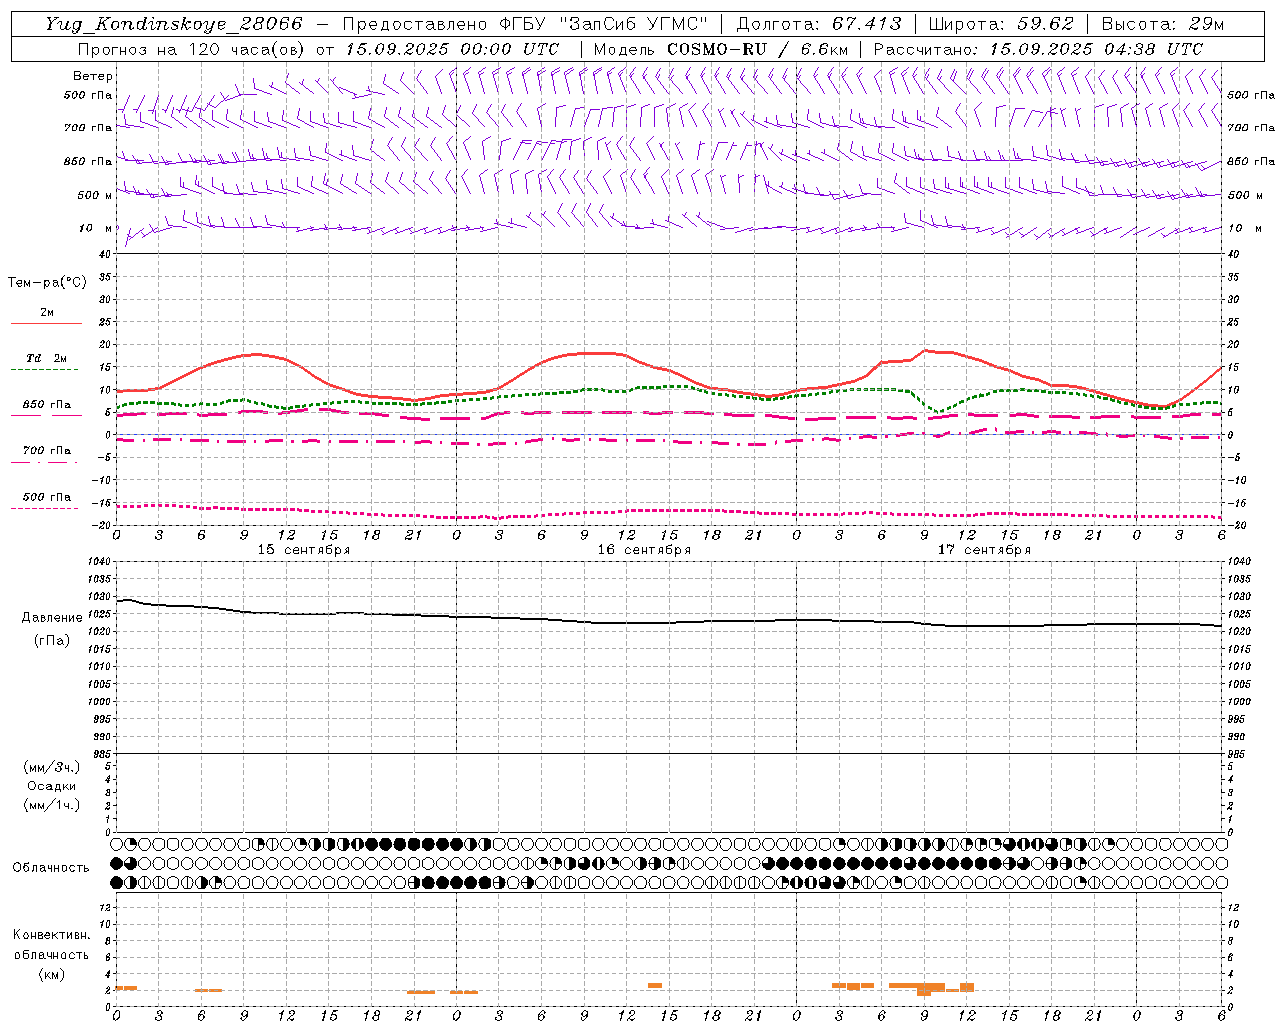The width and height of the screenshot is (1280, 1024).
Task: Click the Высота: 29м elevation label
Action: 1162,24
